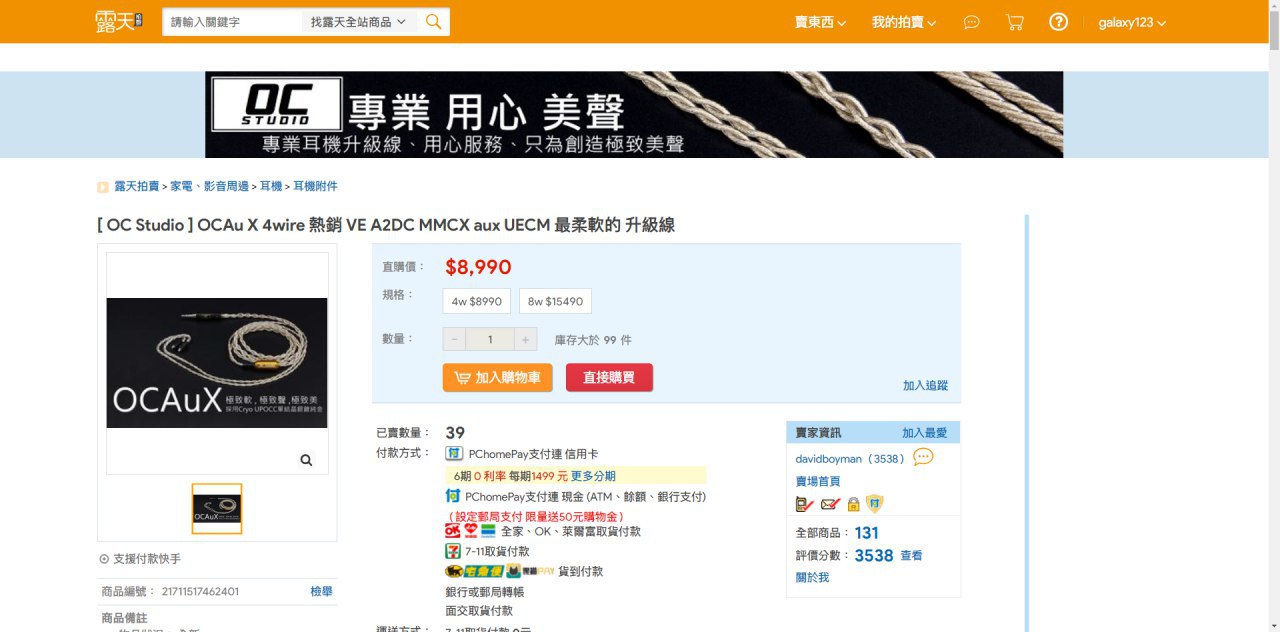This screenshot has width=1280, height=632.
Task: Click the 直接購買 button
Action: click(609, 377)
